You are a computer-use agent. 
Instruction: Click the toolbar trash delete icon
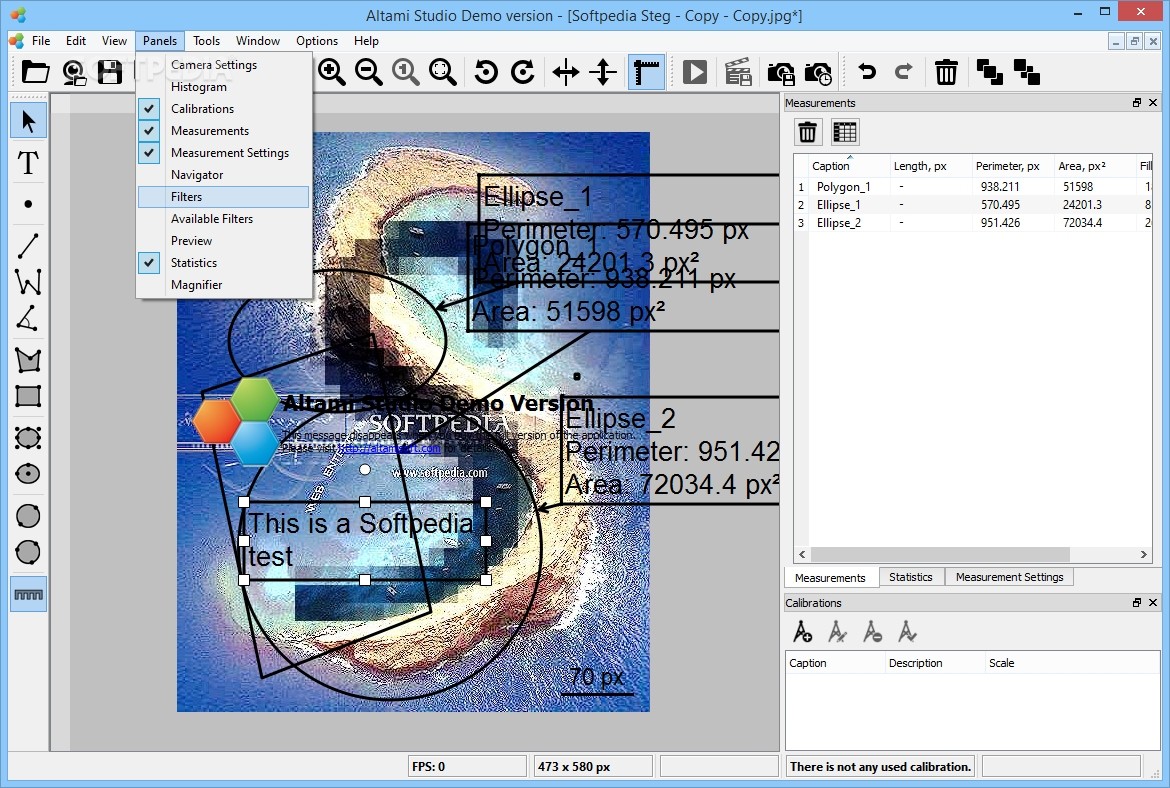tap(946, 72)
